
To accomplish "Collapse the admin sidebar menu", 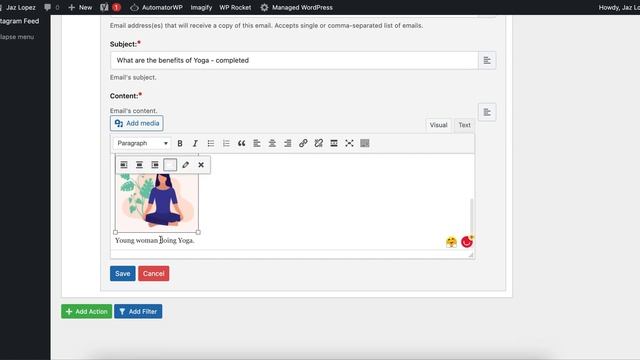I will click(17, 37).
